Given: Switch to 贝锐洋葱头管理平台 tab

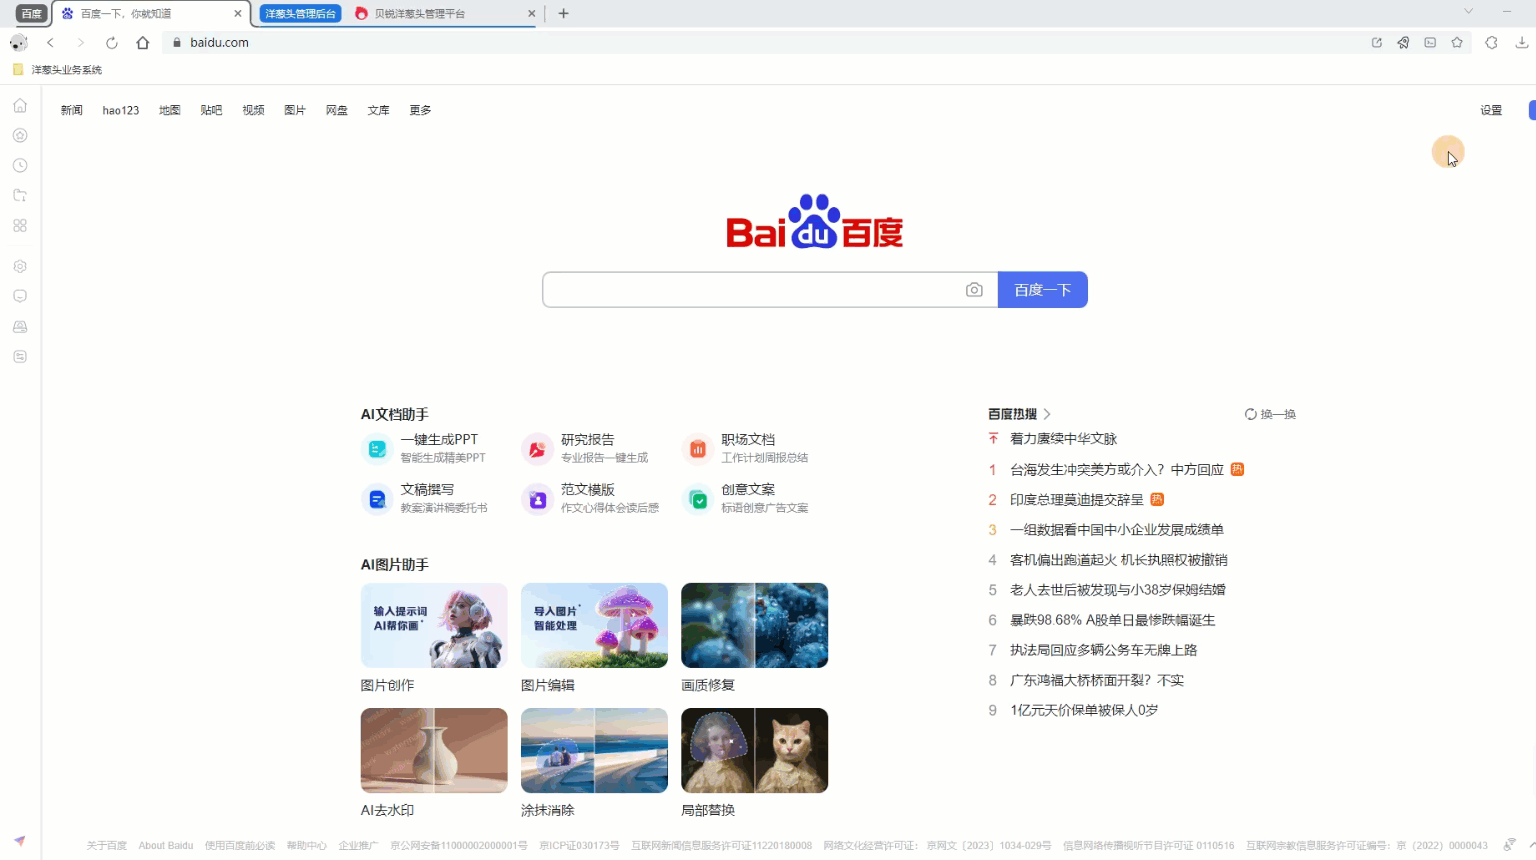Looking at the screenshot, I should (444, 14).
